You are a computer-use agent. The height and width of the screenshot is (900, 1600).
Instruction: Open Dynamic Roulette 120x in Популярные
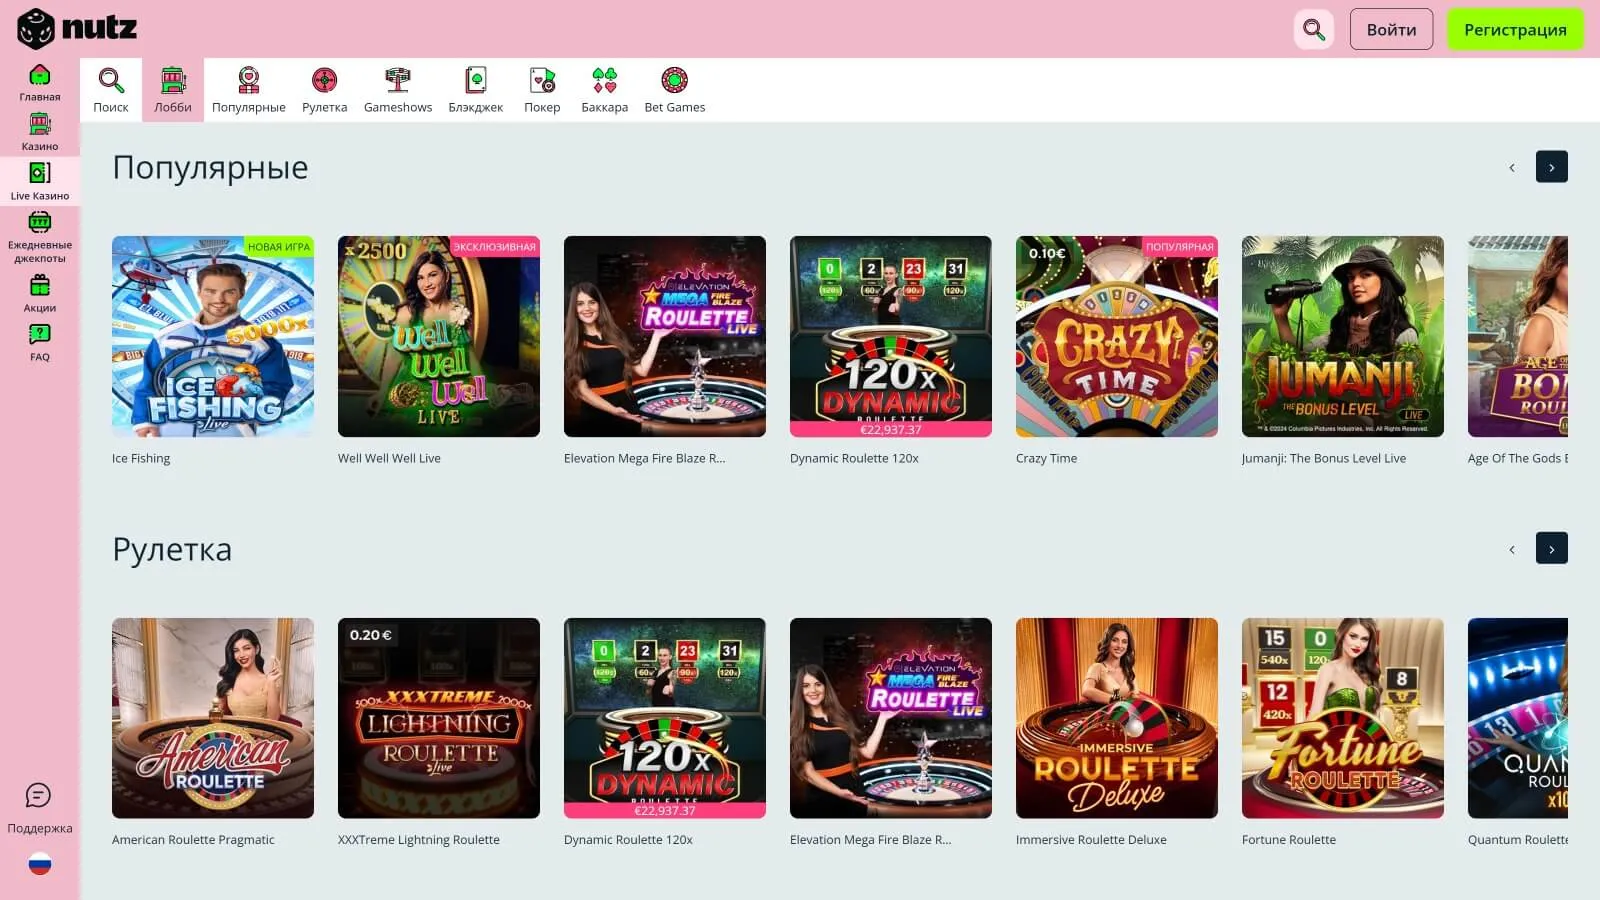(x=891, y=336)
